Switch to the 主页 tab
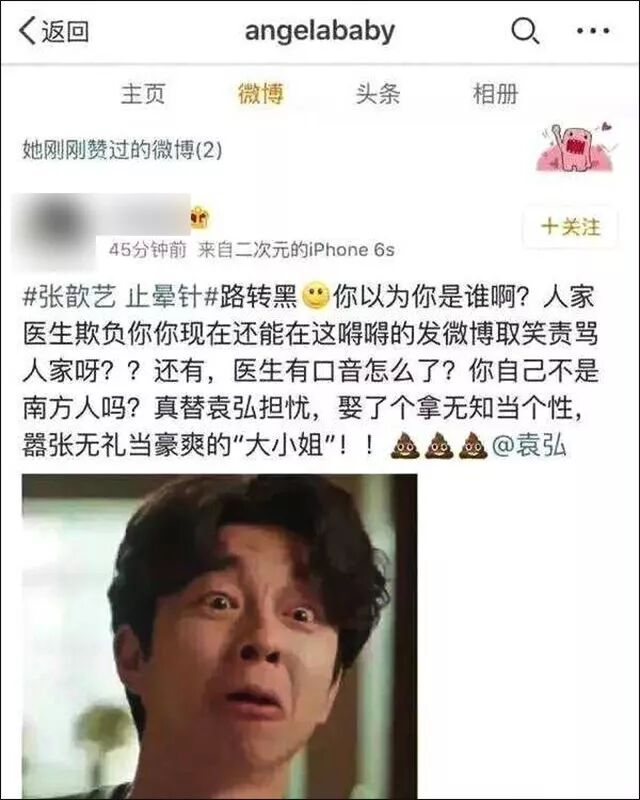The height and width of the screenshot is (800, 640). click(x=143, y=94)
